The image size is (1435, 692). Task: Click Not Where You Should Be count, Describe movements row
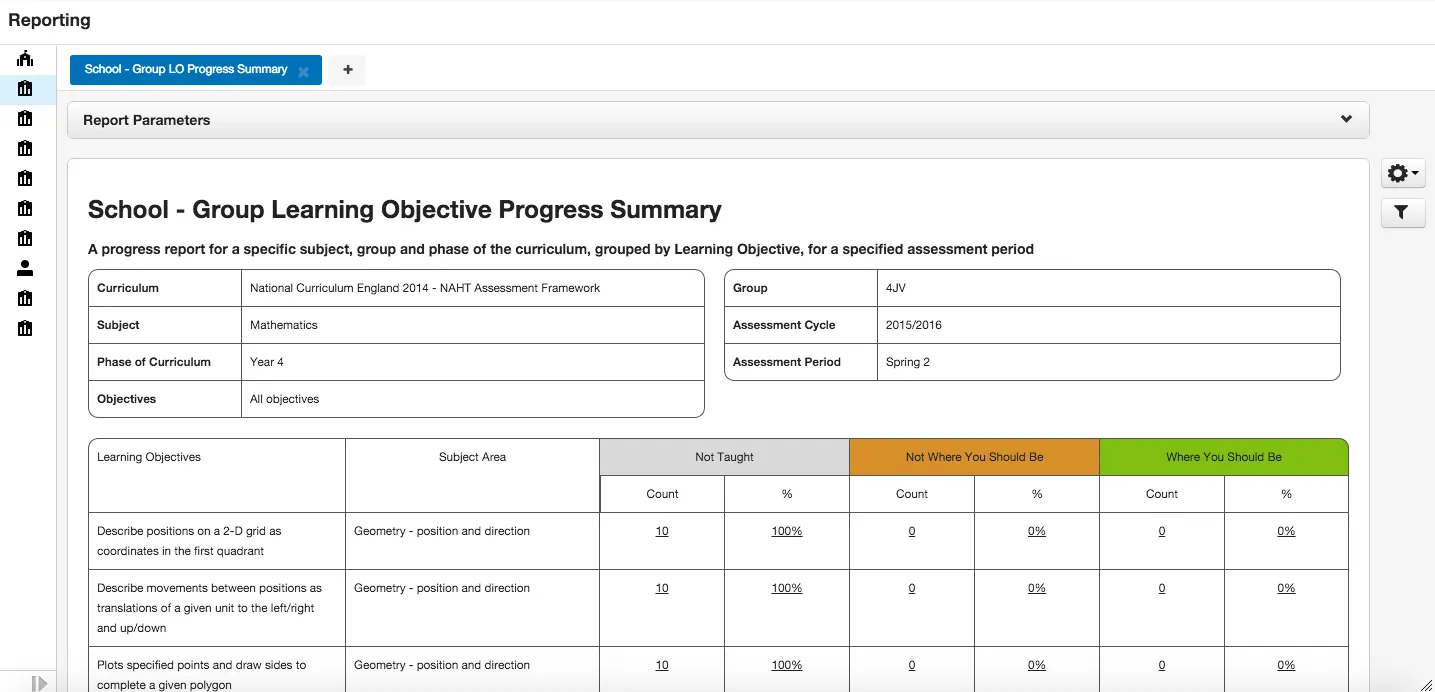point(912,588)
